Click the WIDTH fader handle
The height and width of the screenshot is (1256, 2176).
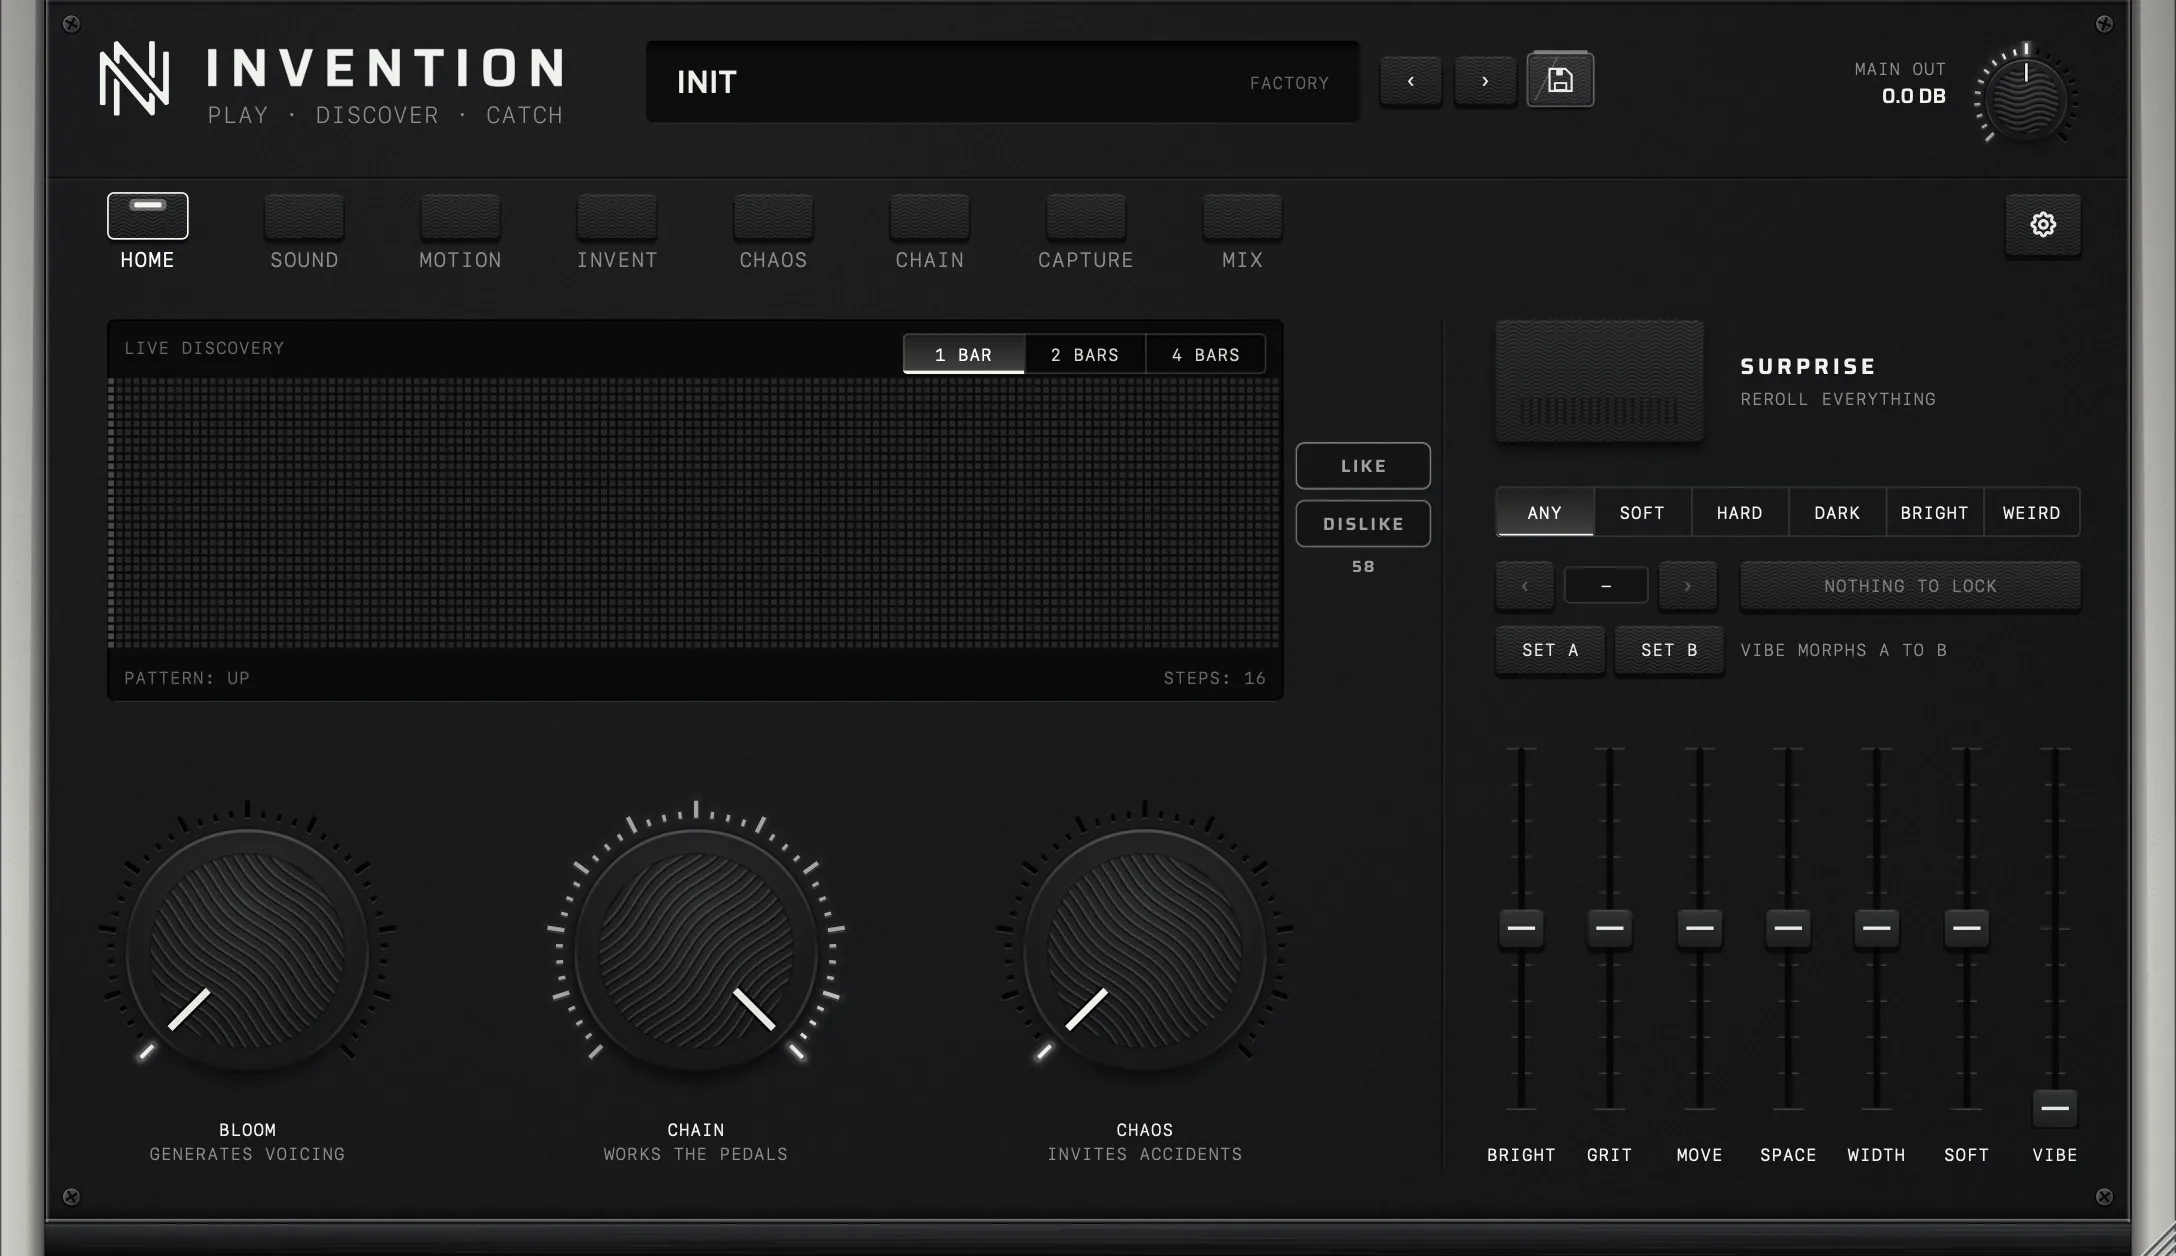[x=1876, y=928]
